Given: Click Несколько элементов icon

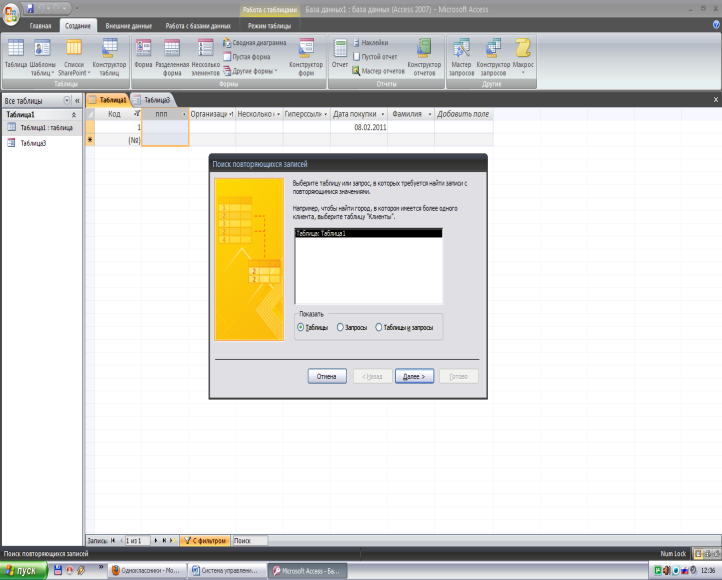Looking at the screenshot, I should (205, 57).
